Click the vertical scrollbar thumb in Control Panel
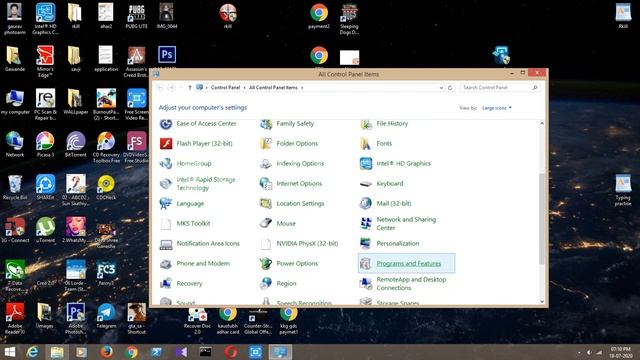The width and height of the screenshot is (640, 360). coord(542,218)
